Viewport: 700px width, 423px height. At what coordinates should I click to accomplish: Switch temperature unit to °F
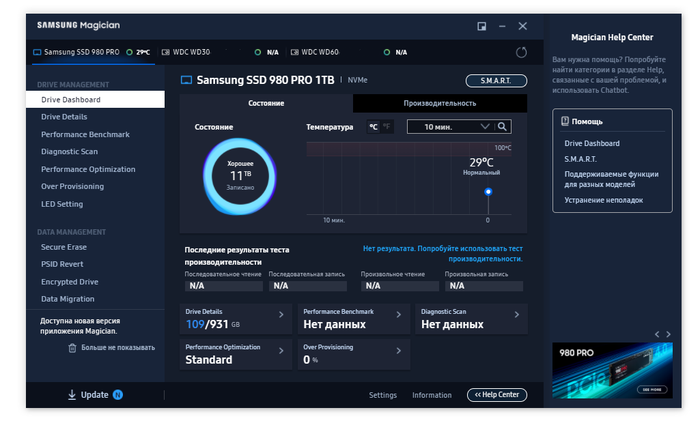[x=387, y=127]
